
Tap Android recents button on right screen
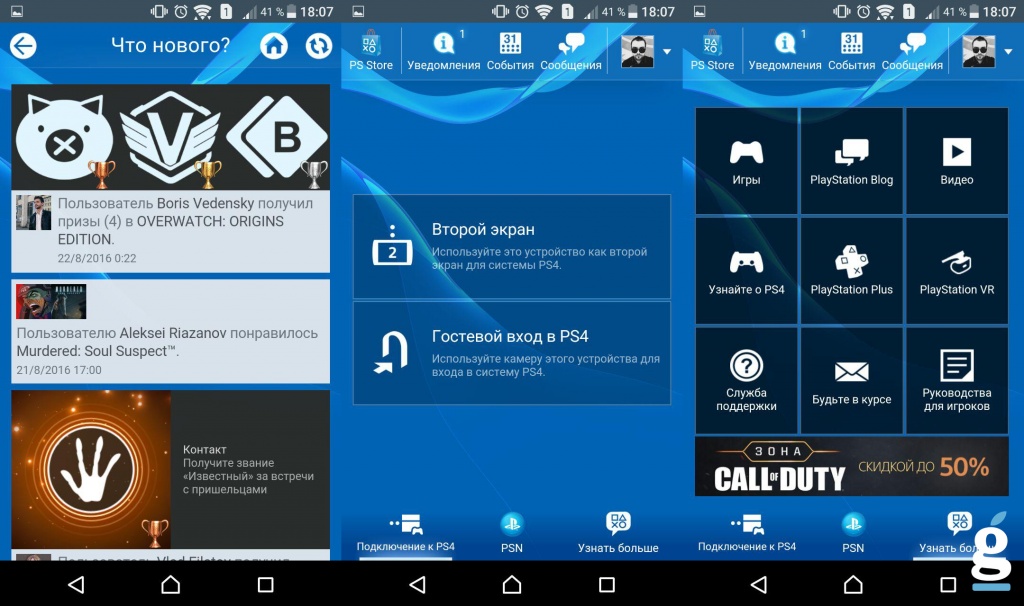948,584
